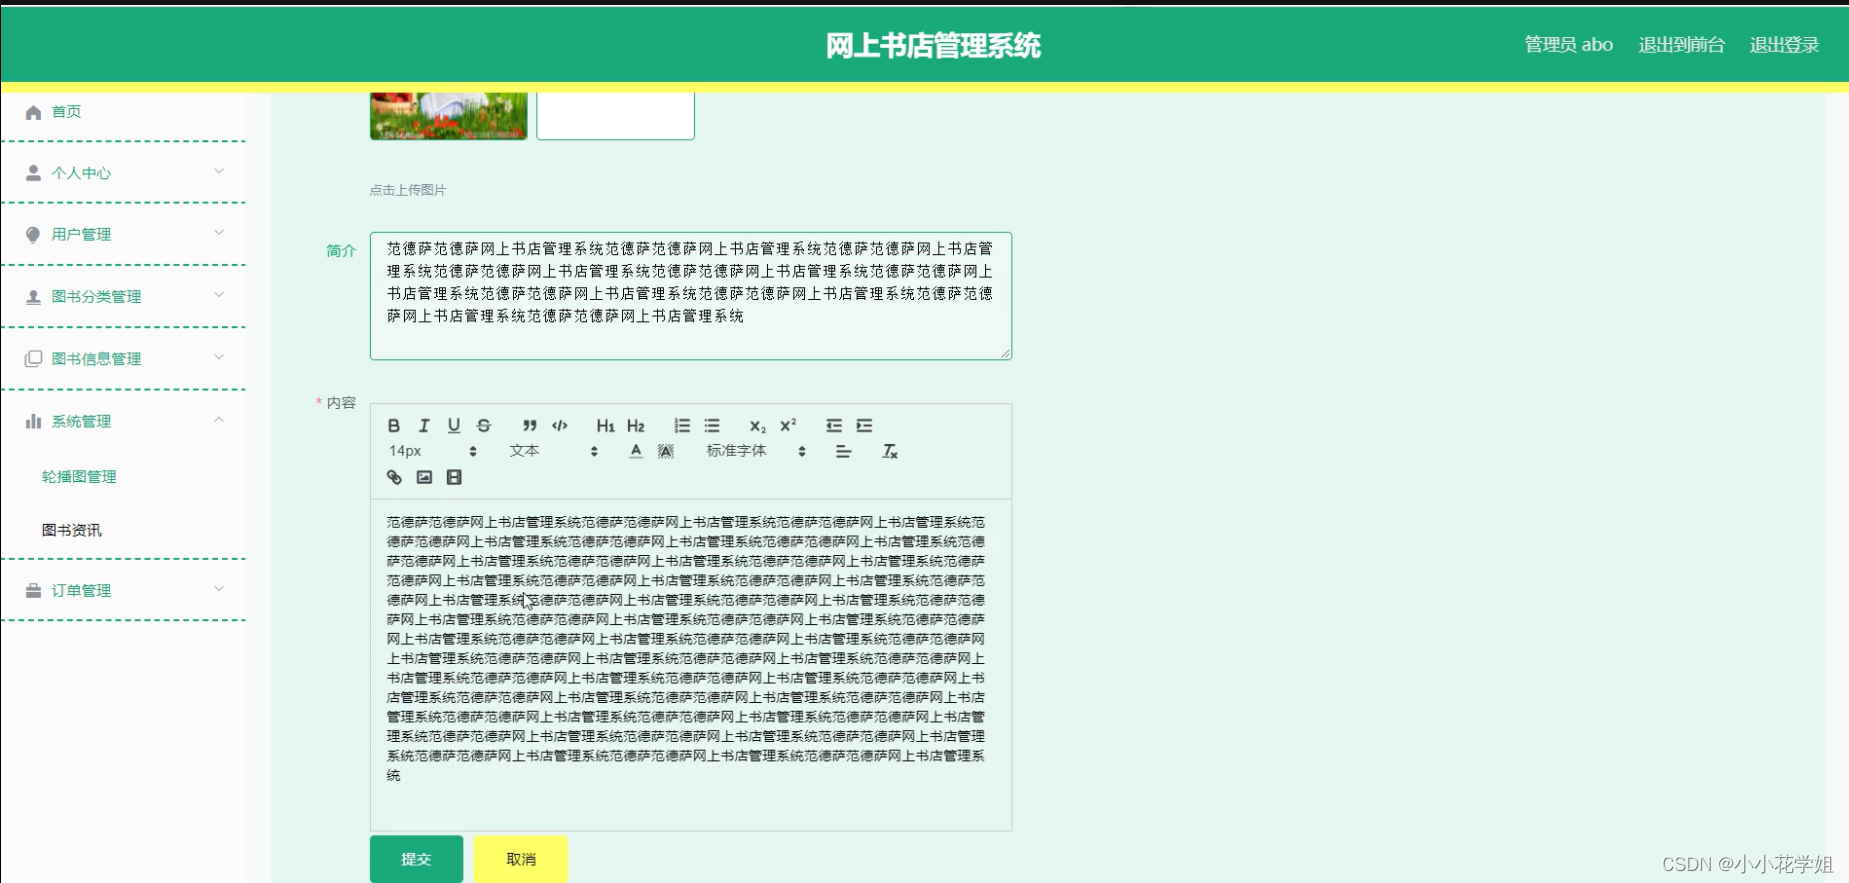The width and height of the screenshot is (1849, 883).
Task: Insert a blockquote in editor
Action: (530, 426)
